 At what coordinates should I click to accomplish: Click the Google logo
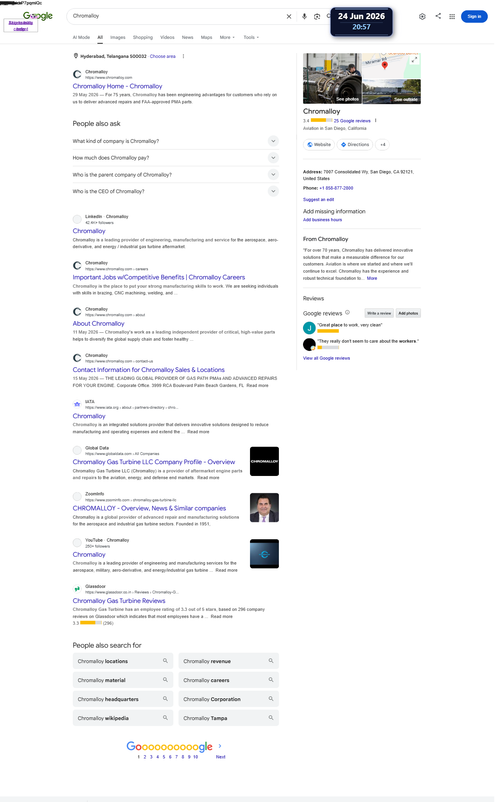pyautogui.click(x=38, y=16)
